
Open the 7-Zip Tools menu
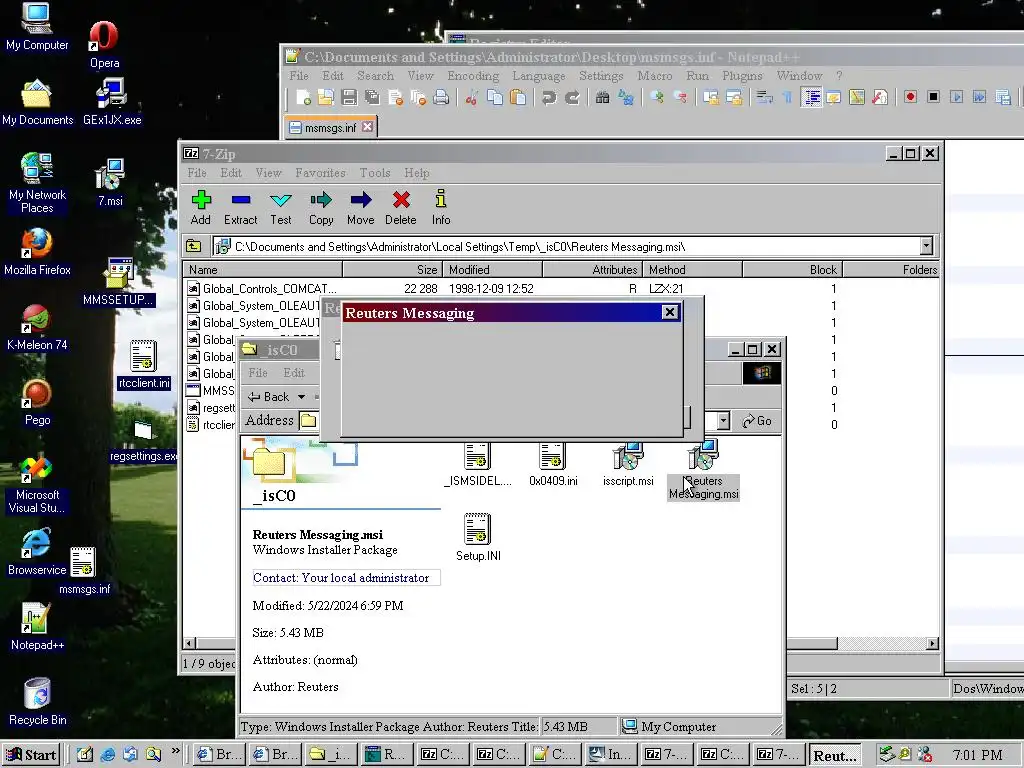click(x=375, y=173)
